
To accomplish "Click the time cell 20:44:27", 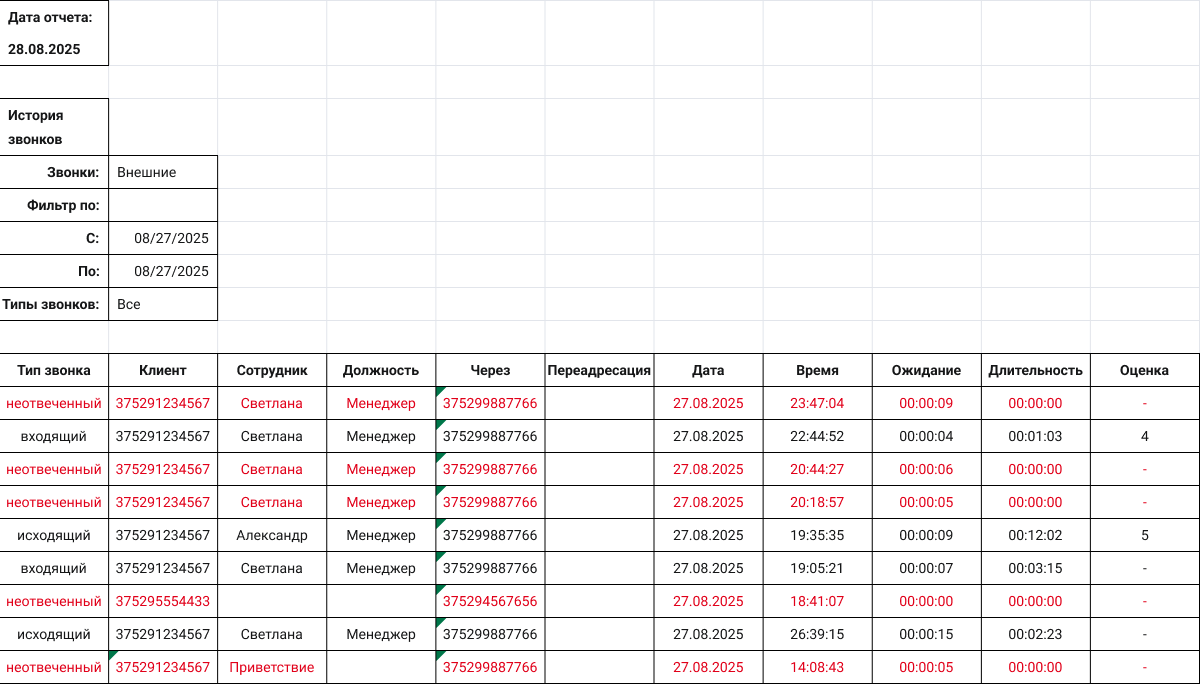I will point(817,469).
